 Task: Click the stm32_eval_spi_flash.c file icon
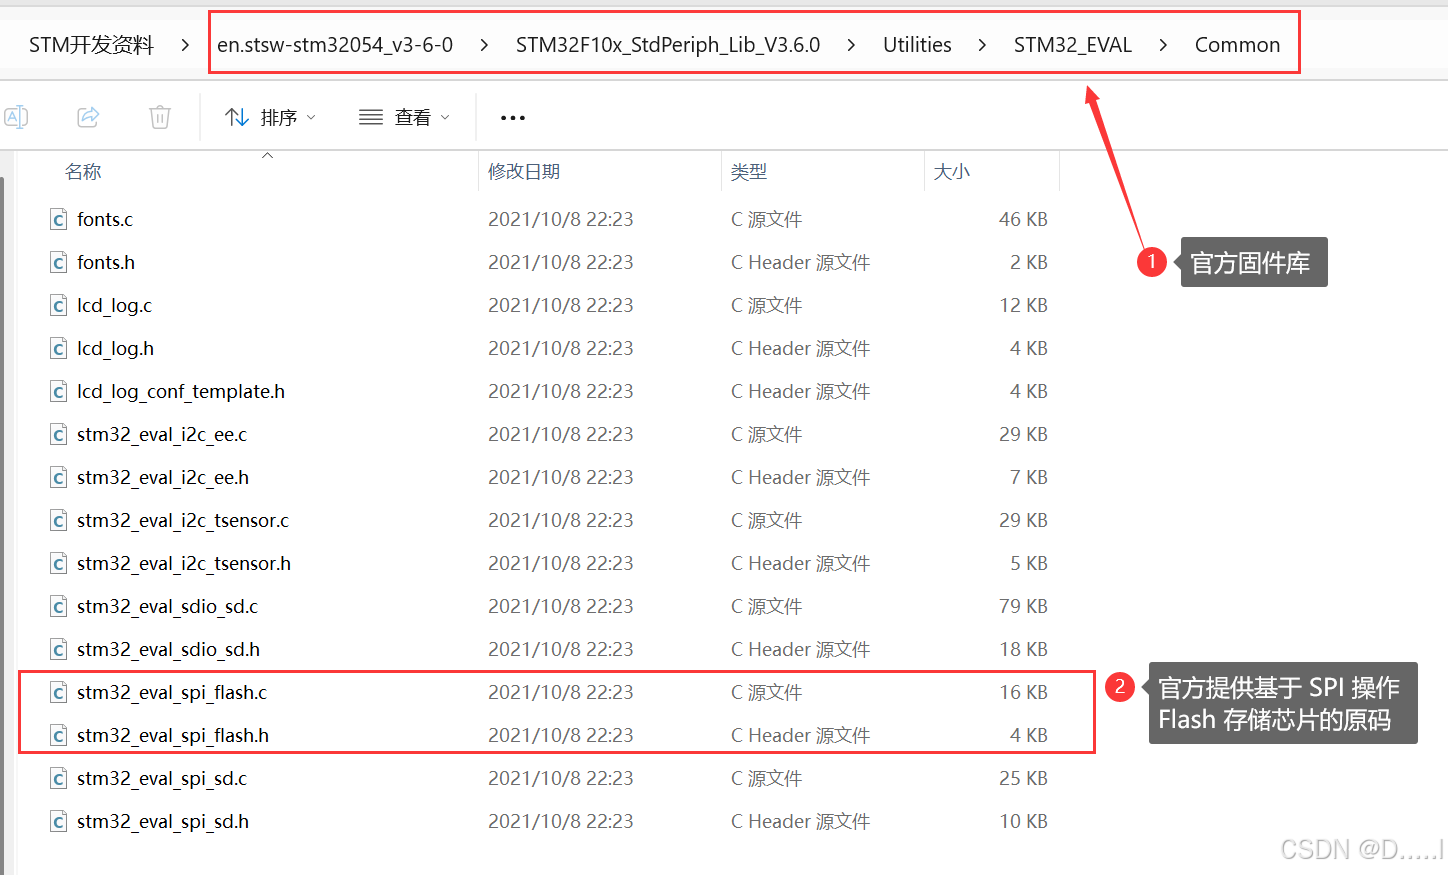coord(59,692)
